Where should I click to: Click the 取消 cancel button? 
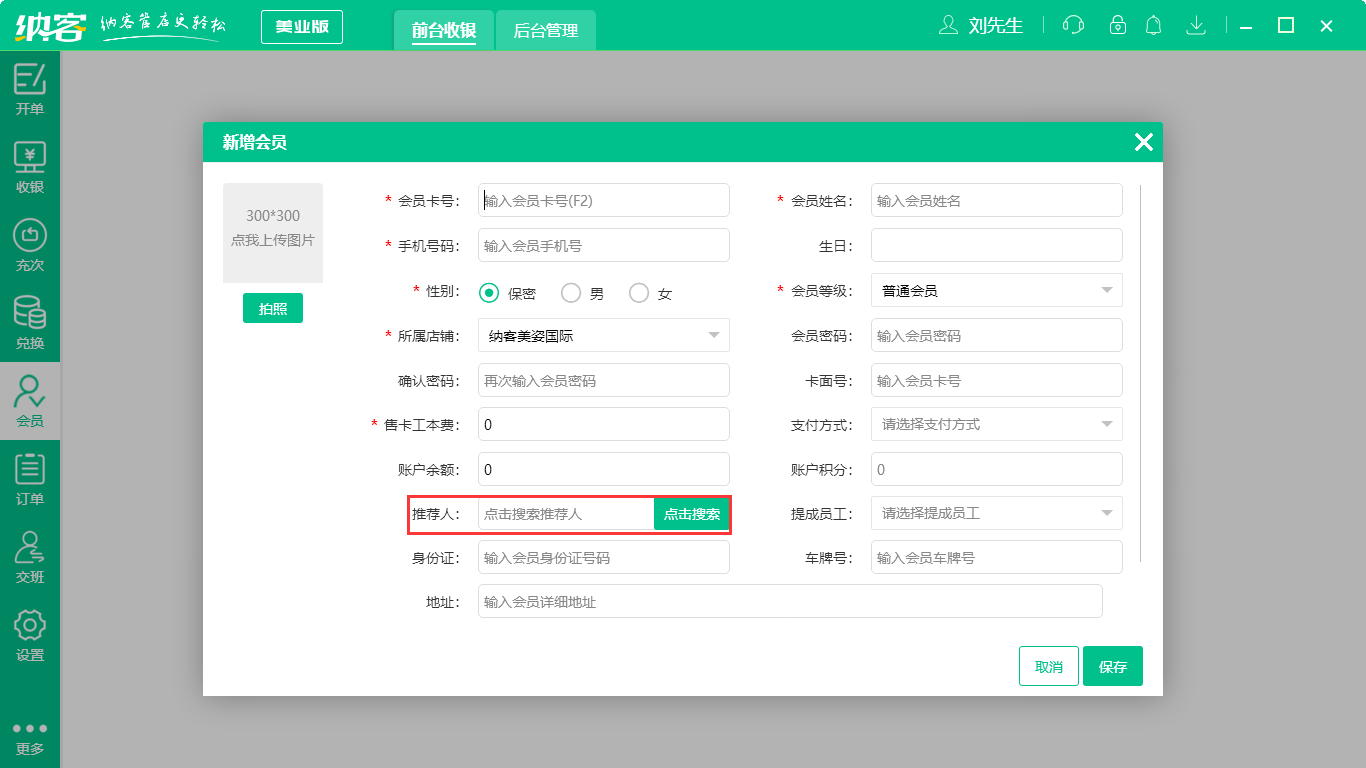(x=1049, y=666)
